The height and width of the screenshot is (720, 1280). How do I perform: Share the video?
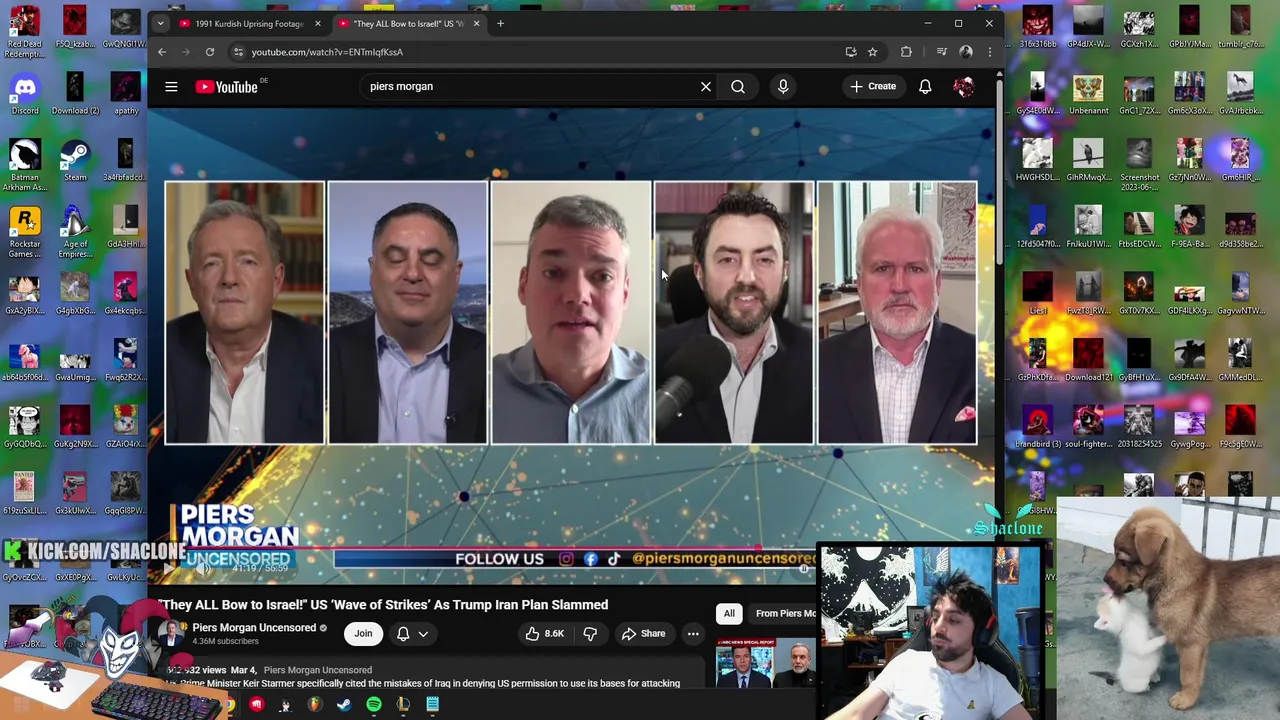tap(643, 633)
